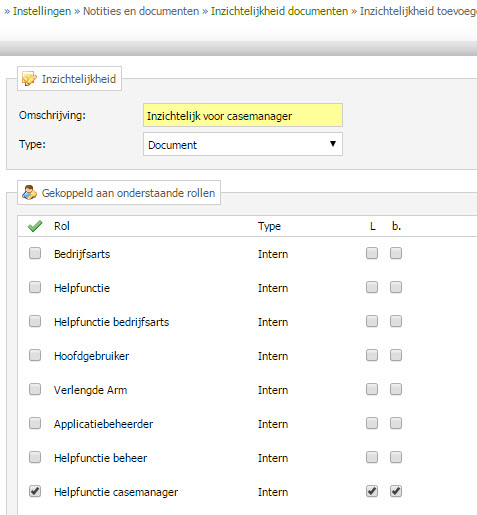Uncheck the Helpfunctie casemanager role checkbox

pos(35,491)
